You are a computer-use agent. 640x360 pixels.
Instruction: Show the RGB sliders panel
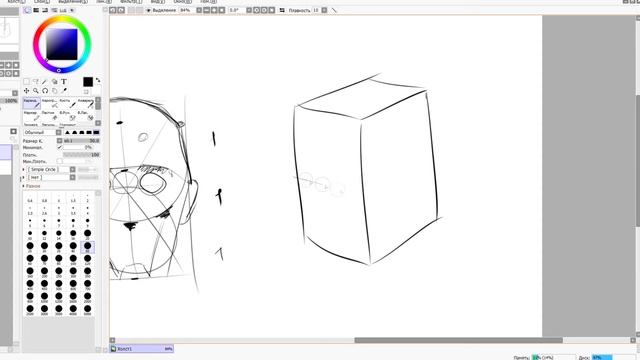pyautogui.click(x=36, y=10)
